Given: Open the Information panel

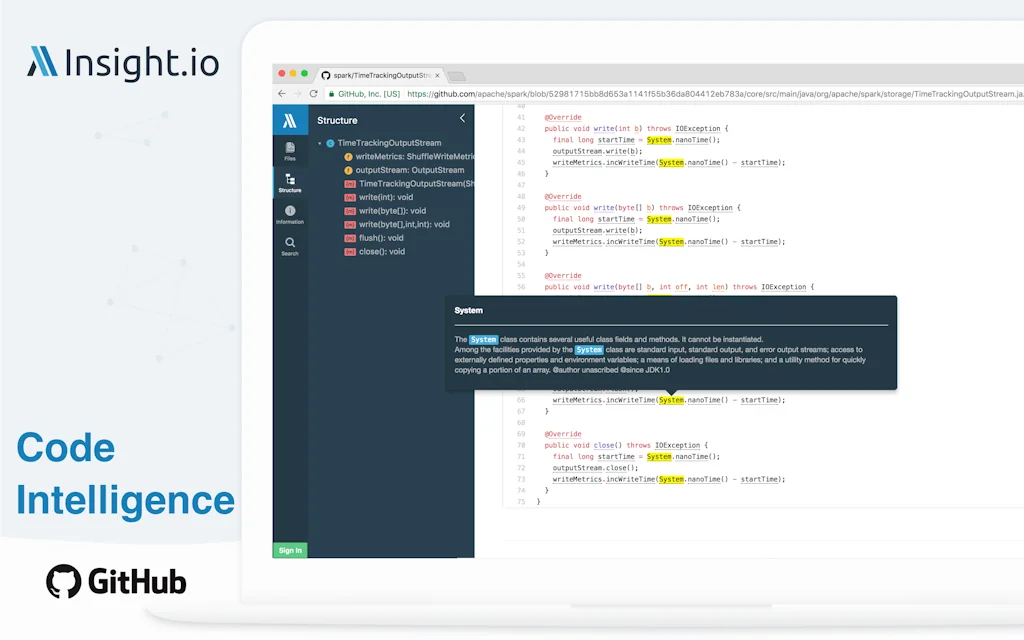Looking at the screenshot, I should (x=289, y=212).
